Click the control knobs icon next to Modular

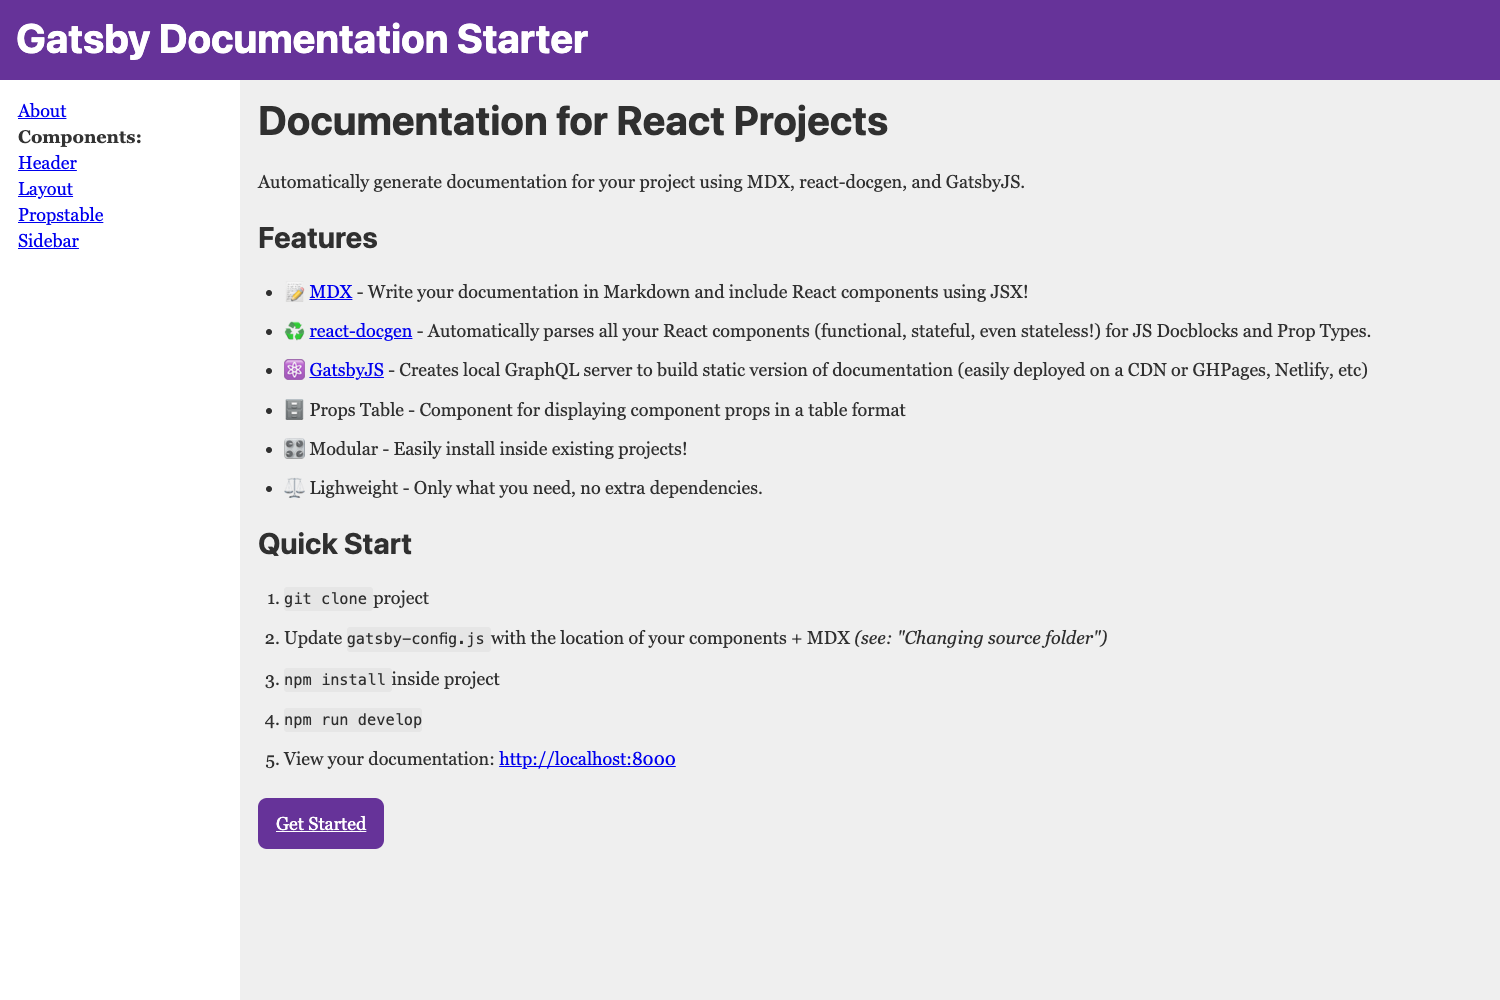click(x=294, y=449)
